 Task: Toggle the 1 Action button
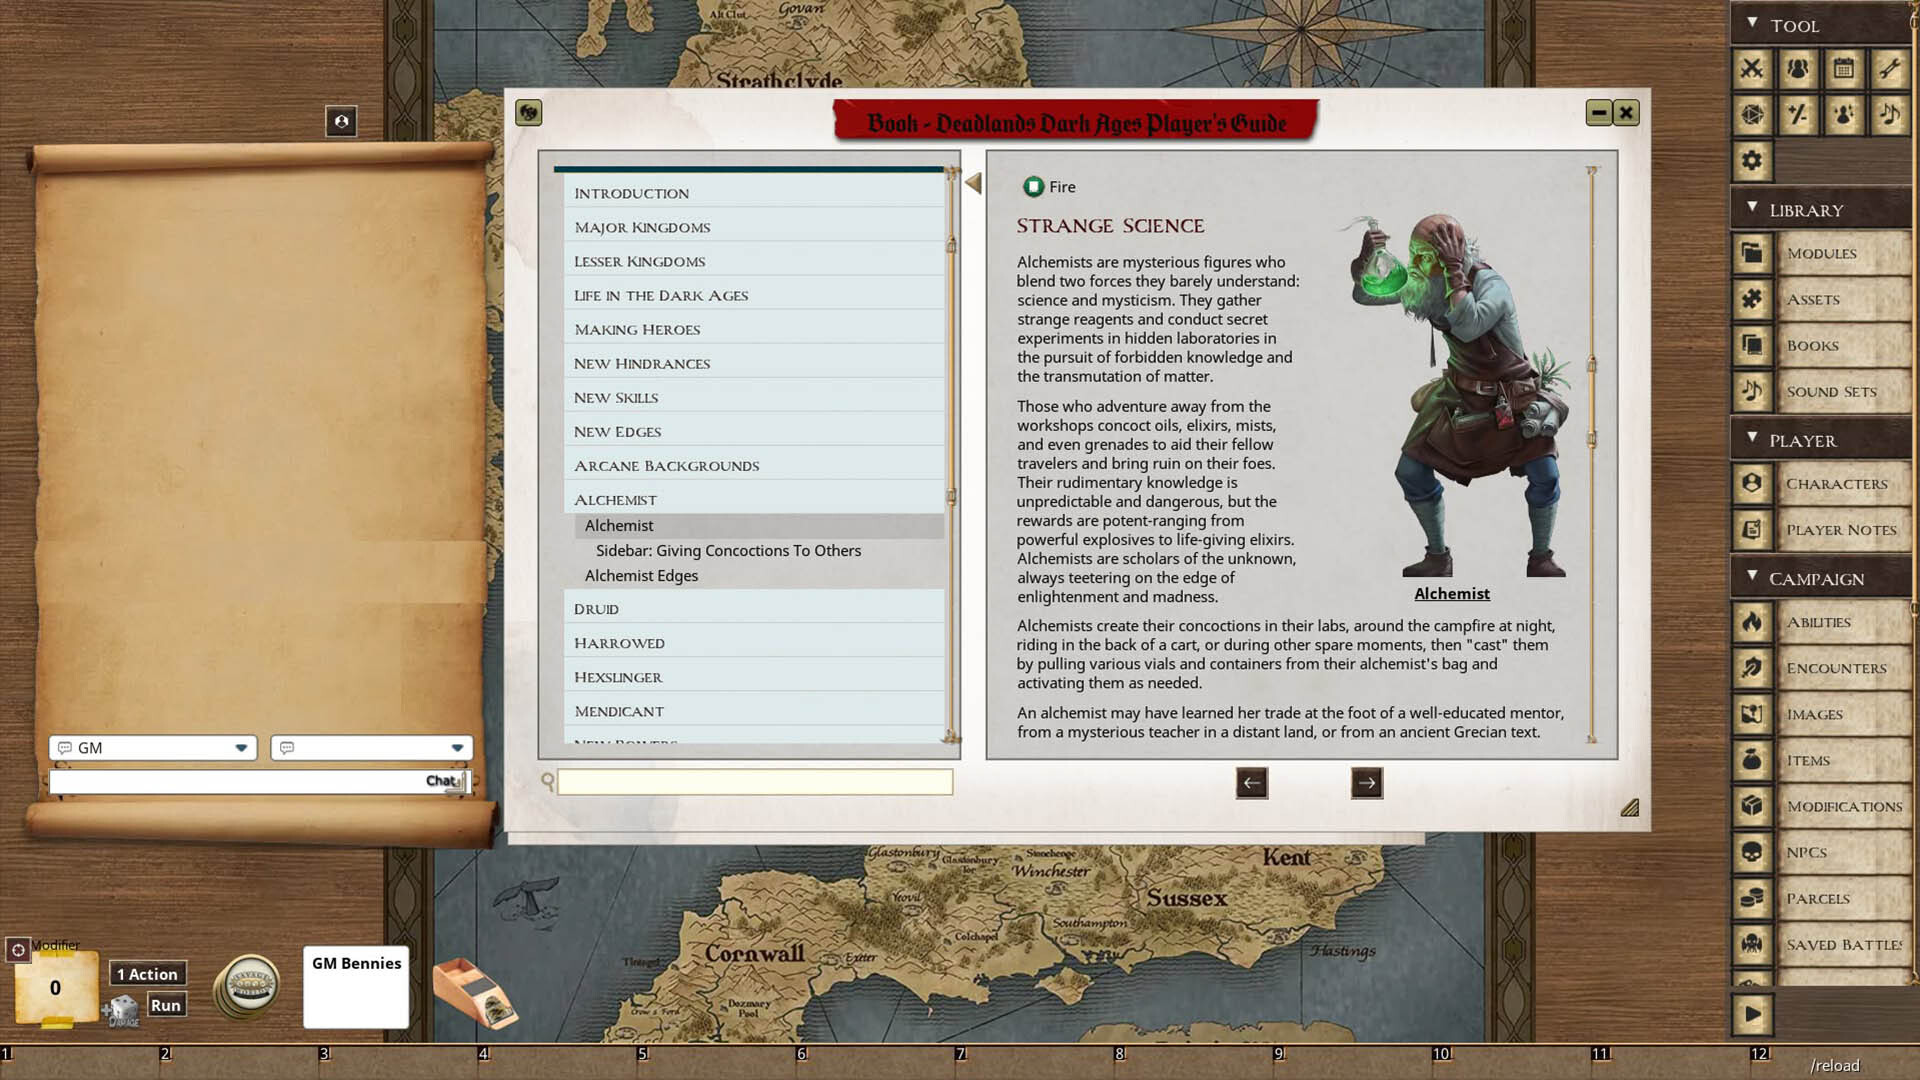(x=147, y=974)
